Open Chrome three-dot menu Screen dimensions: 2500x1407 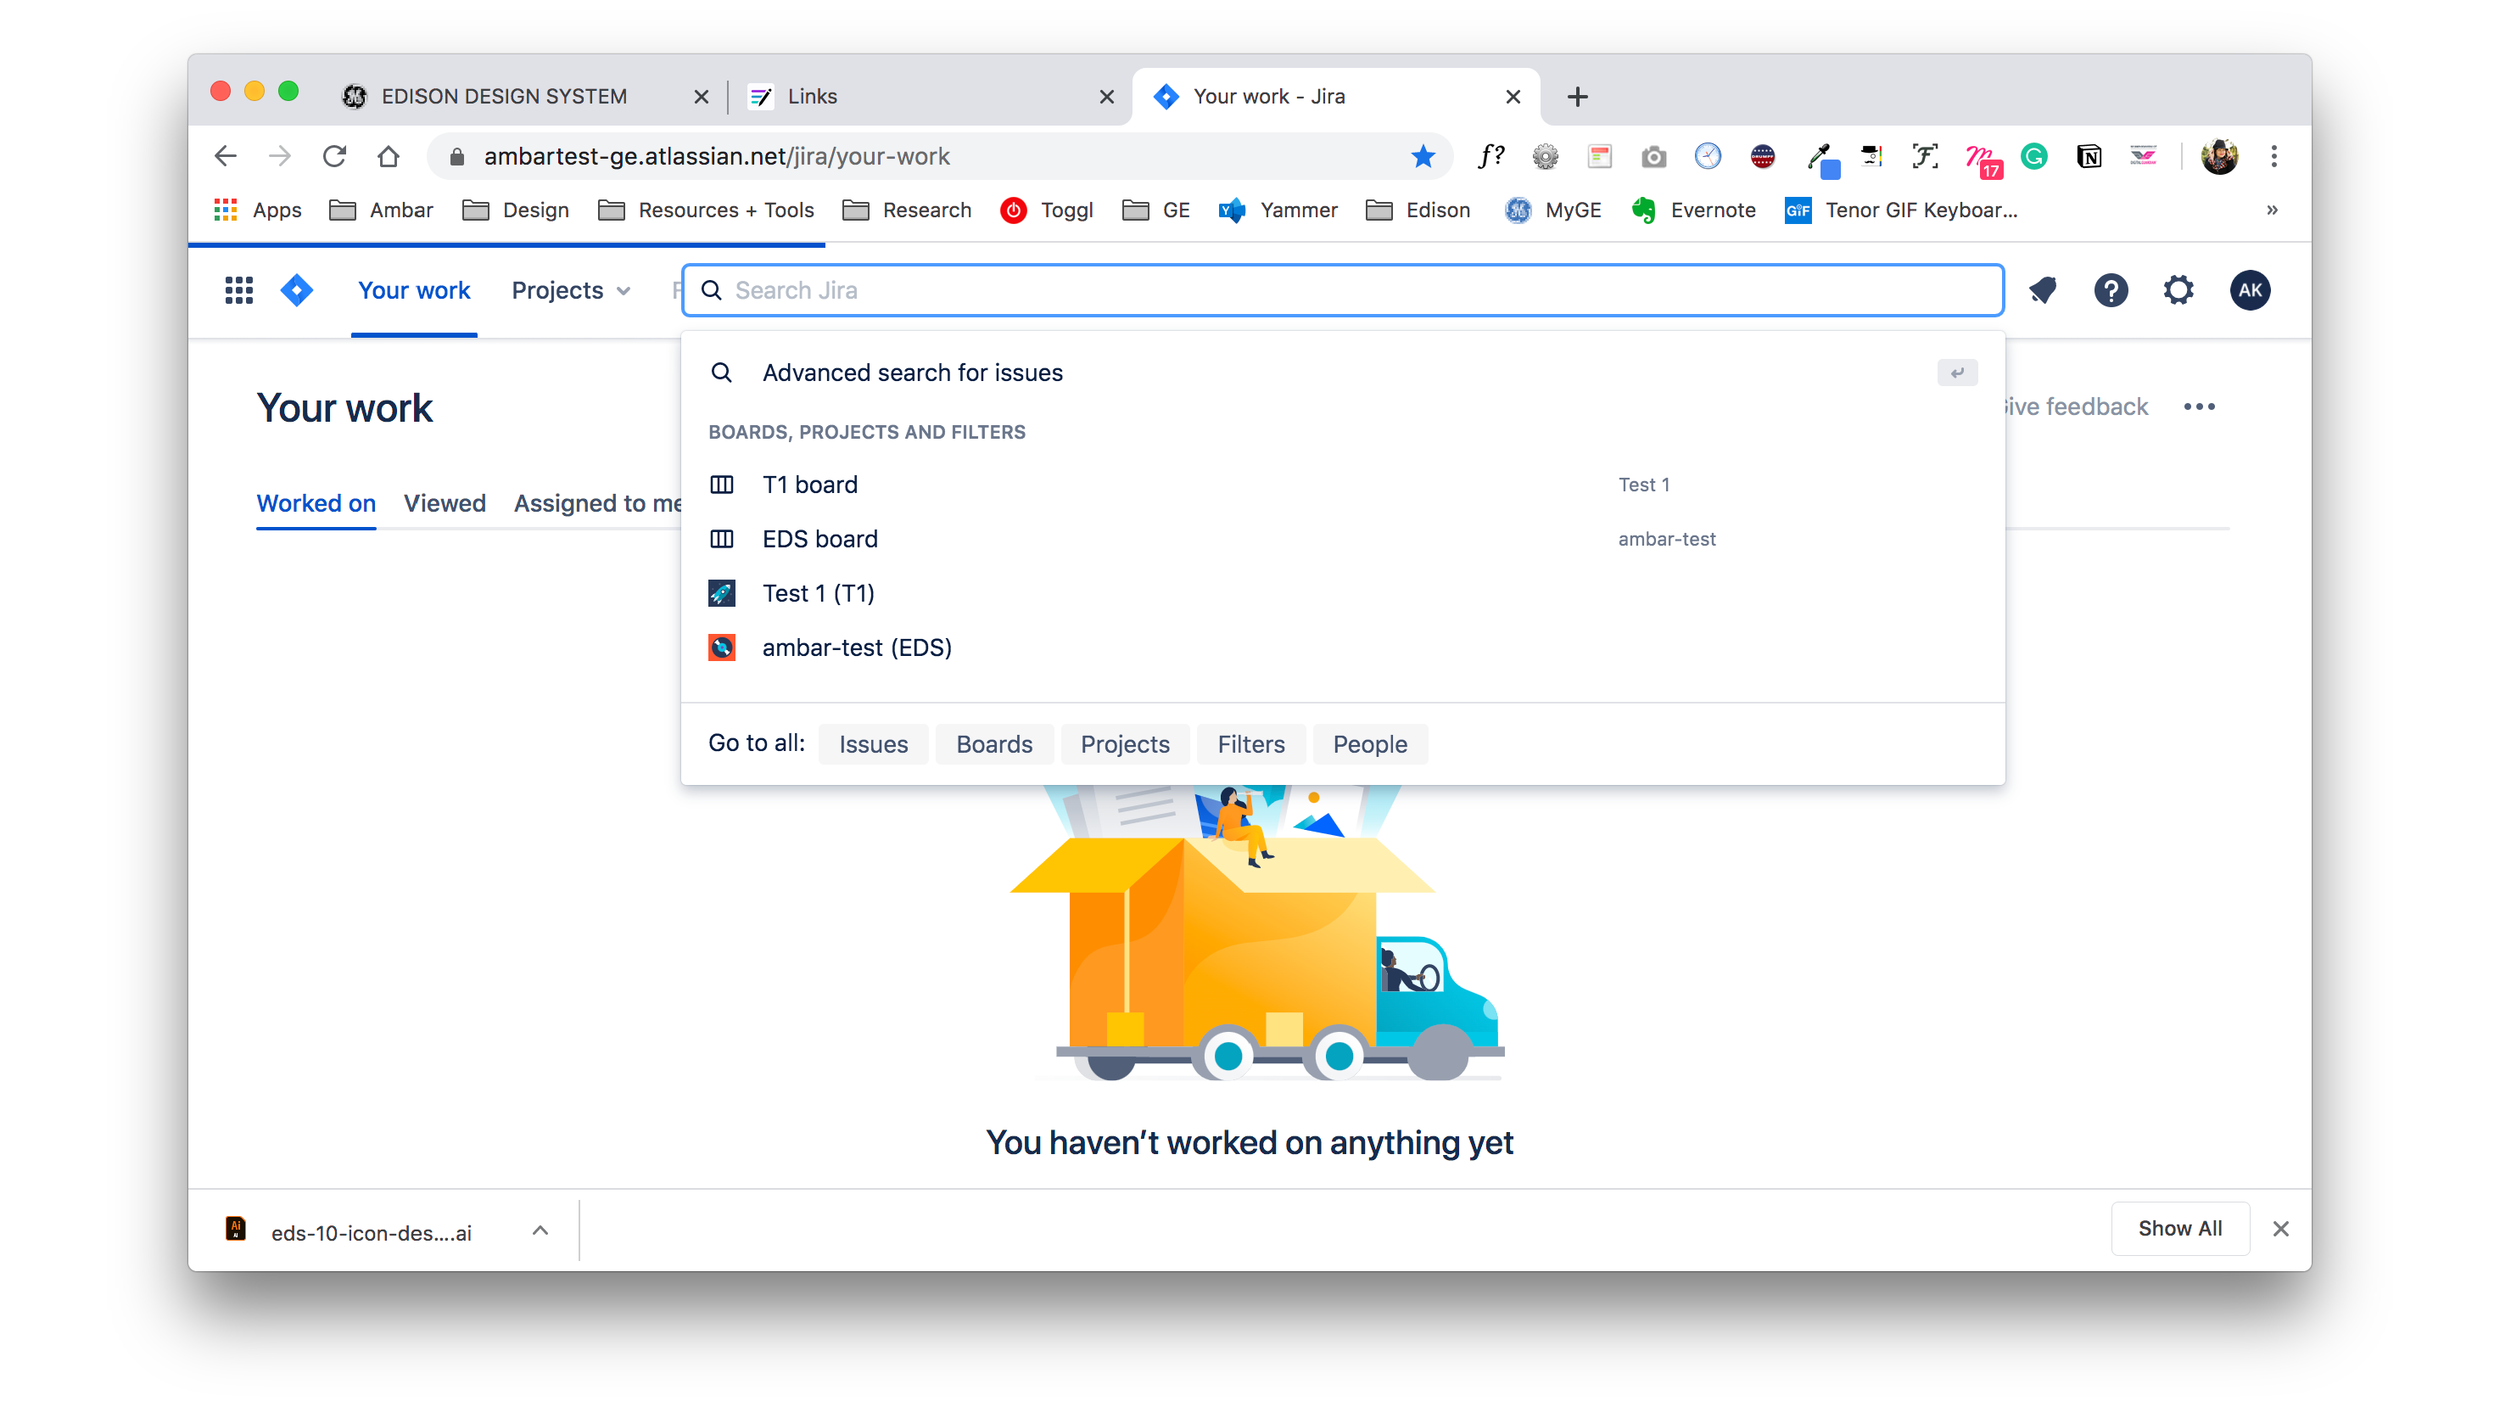[x=2274, y=156]
